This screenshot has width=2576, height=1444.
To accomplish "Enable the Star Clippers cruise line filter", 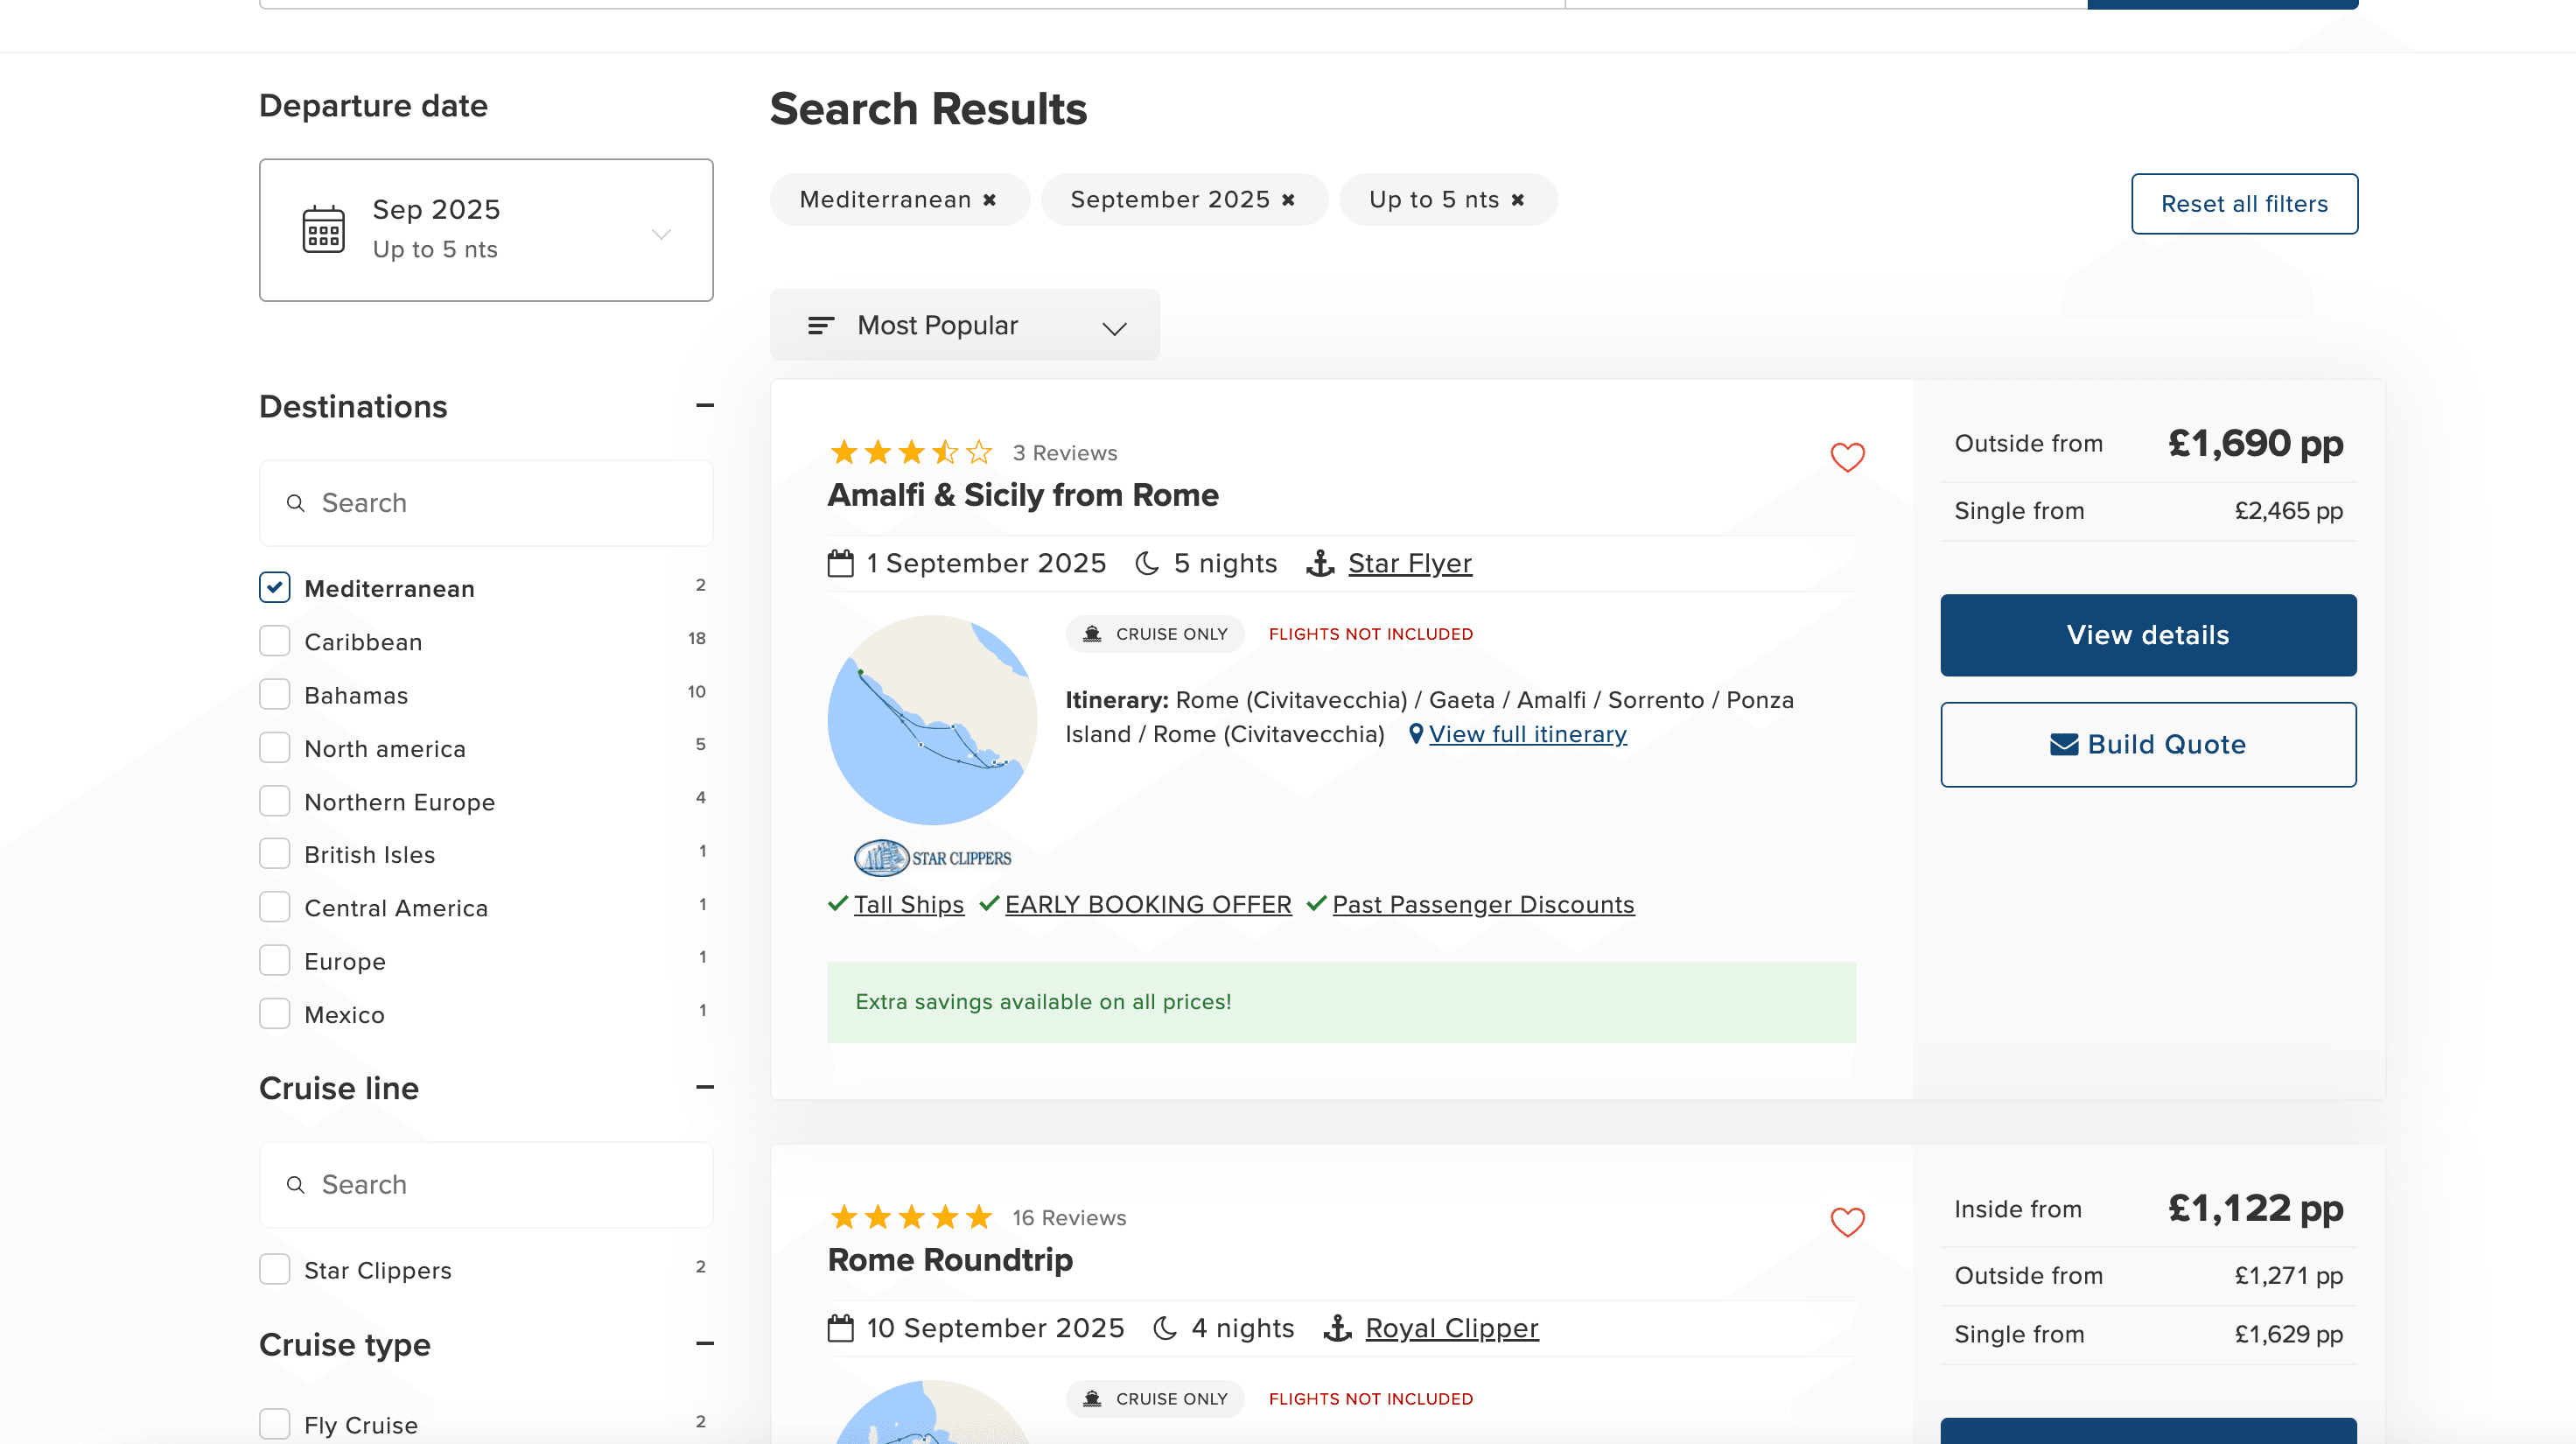I will point(273,1269).
